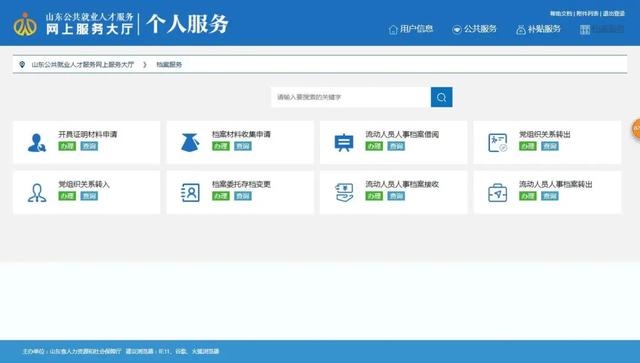Open the 附件列表 link
The image size is (640, 363).
[587, 13]
